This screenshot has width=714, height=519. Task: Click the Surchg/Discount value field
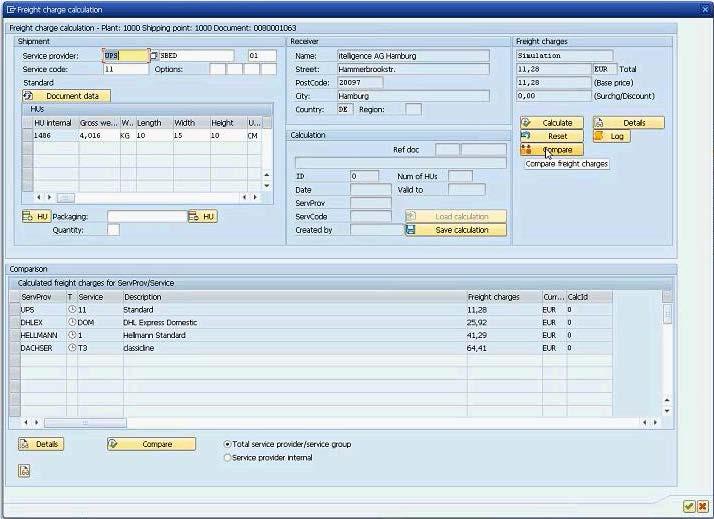(554, 96)
